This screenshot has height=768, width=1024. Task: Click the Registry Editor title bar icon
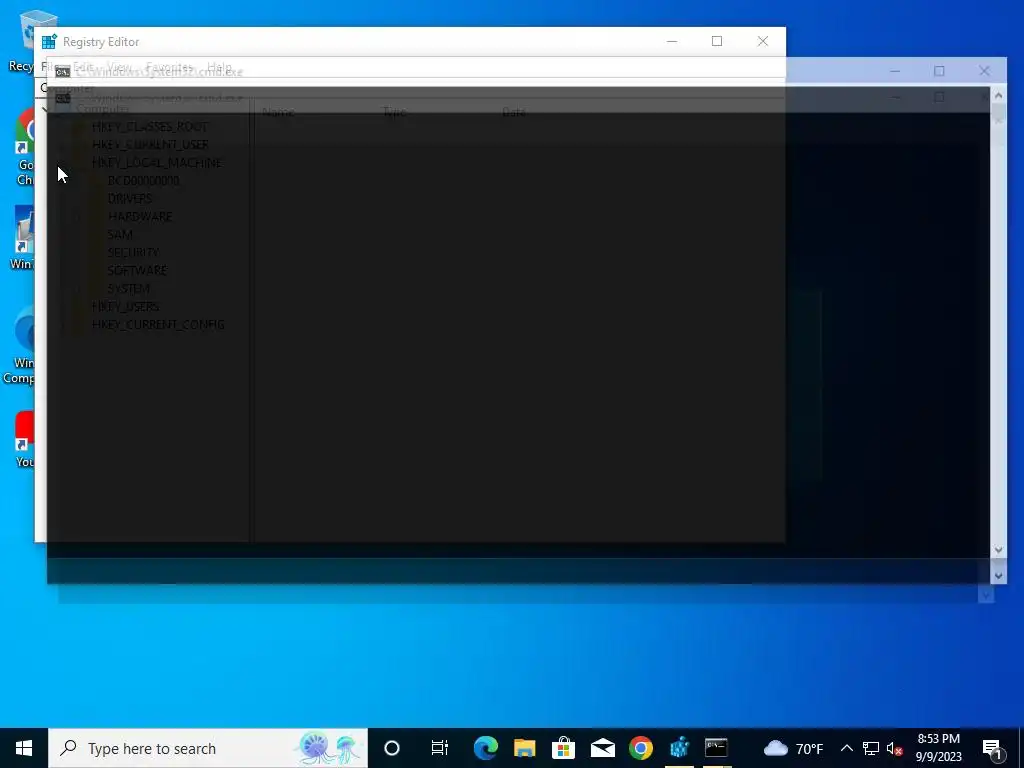click(x=49, y=42)
